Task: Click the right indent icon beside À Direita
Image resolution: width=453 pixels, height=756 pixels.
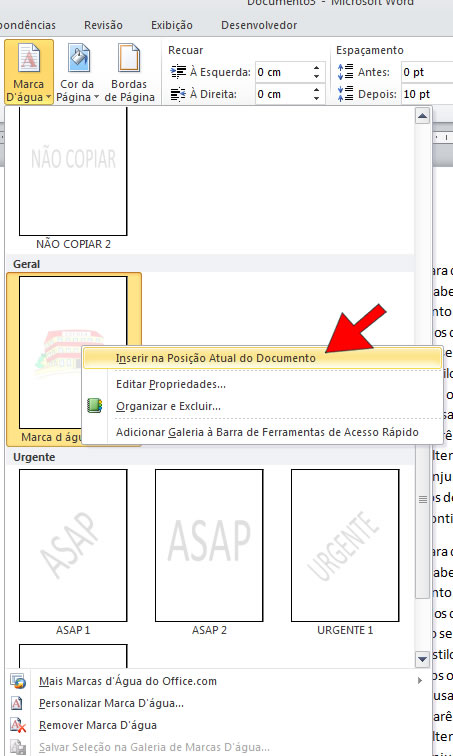Action: click(178, 94)
